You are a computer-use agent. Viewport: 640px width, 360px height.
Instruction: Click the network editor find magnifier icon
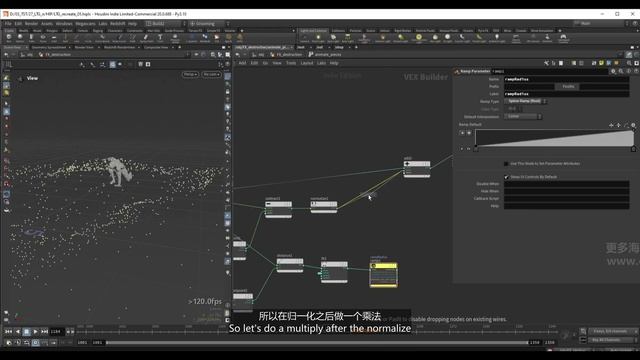629,63
